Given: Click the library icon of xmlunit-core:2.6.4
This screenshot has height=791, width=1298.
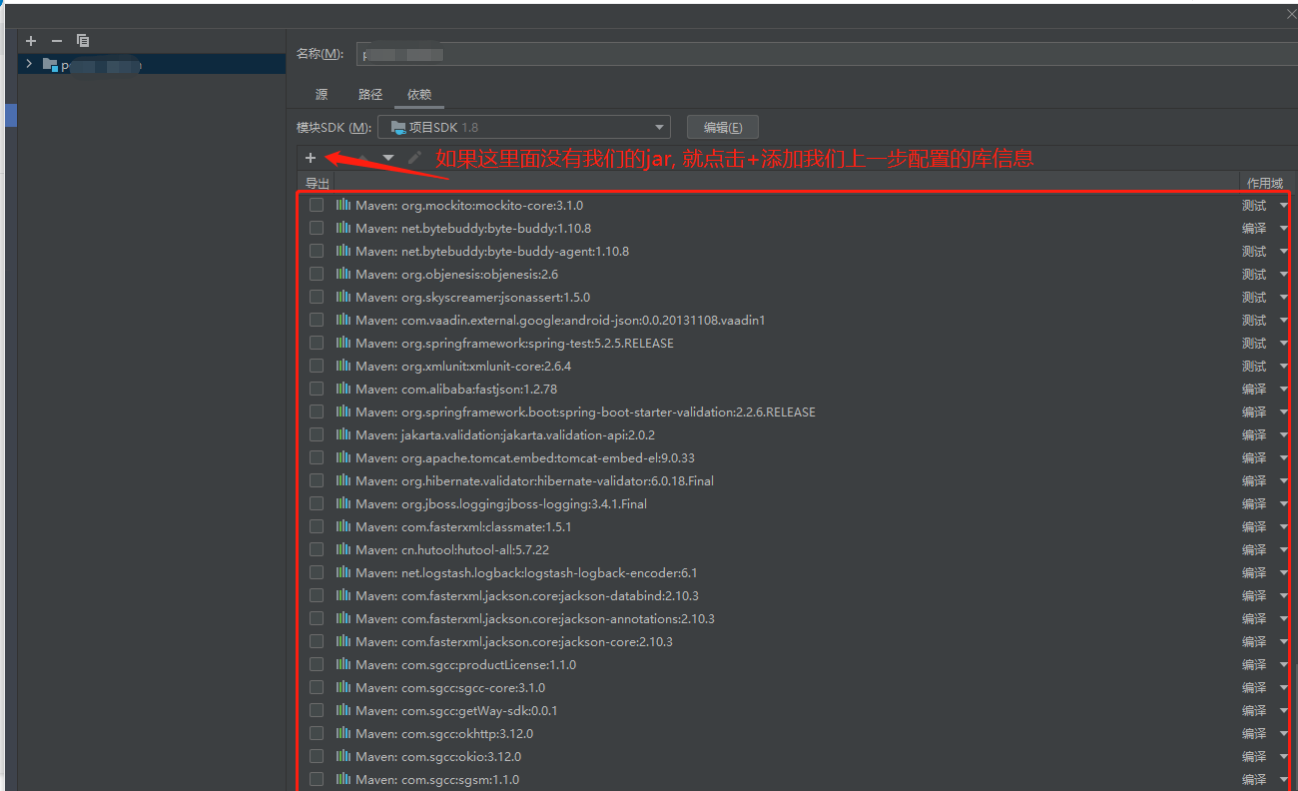Looking at the screenshot, I should click(343, 366).
